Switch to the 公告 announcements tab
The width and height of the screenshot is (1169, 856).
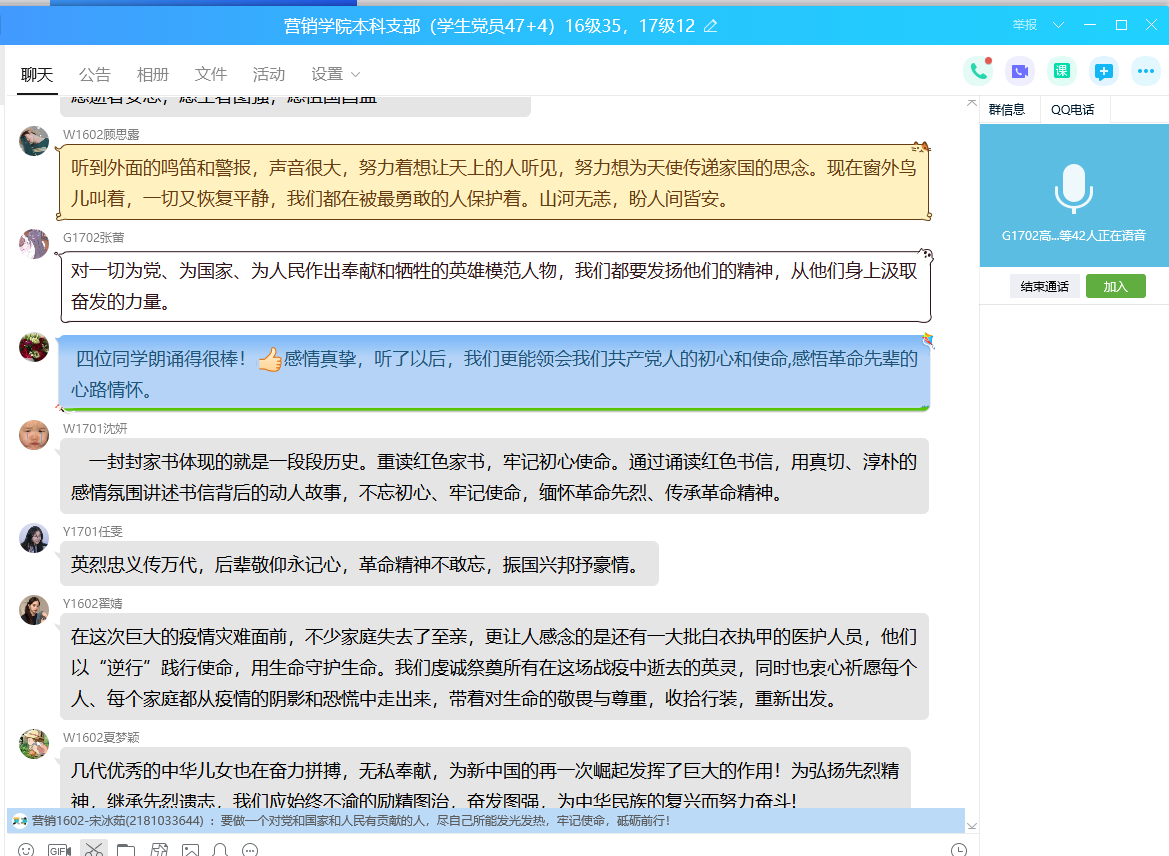tap(95, 74)
